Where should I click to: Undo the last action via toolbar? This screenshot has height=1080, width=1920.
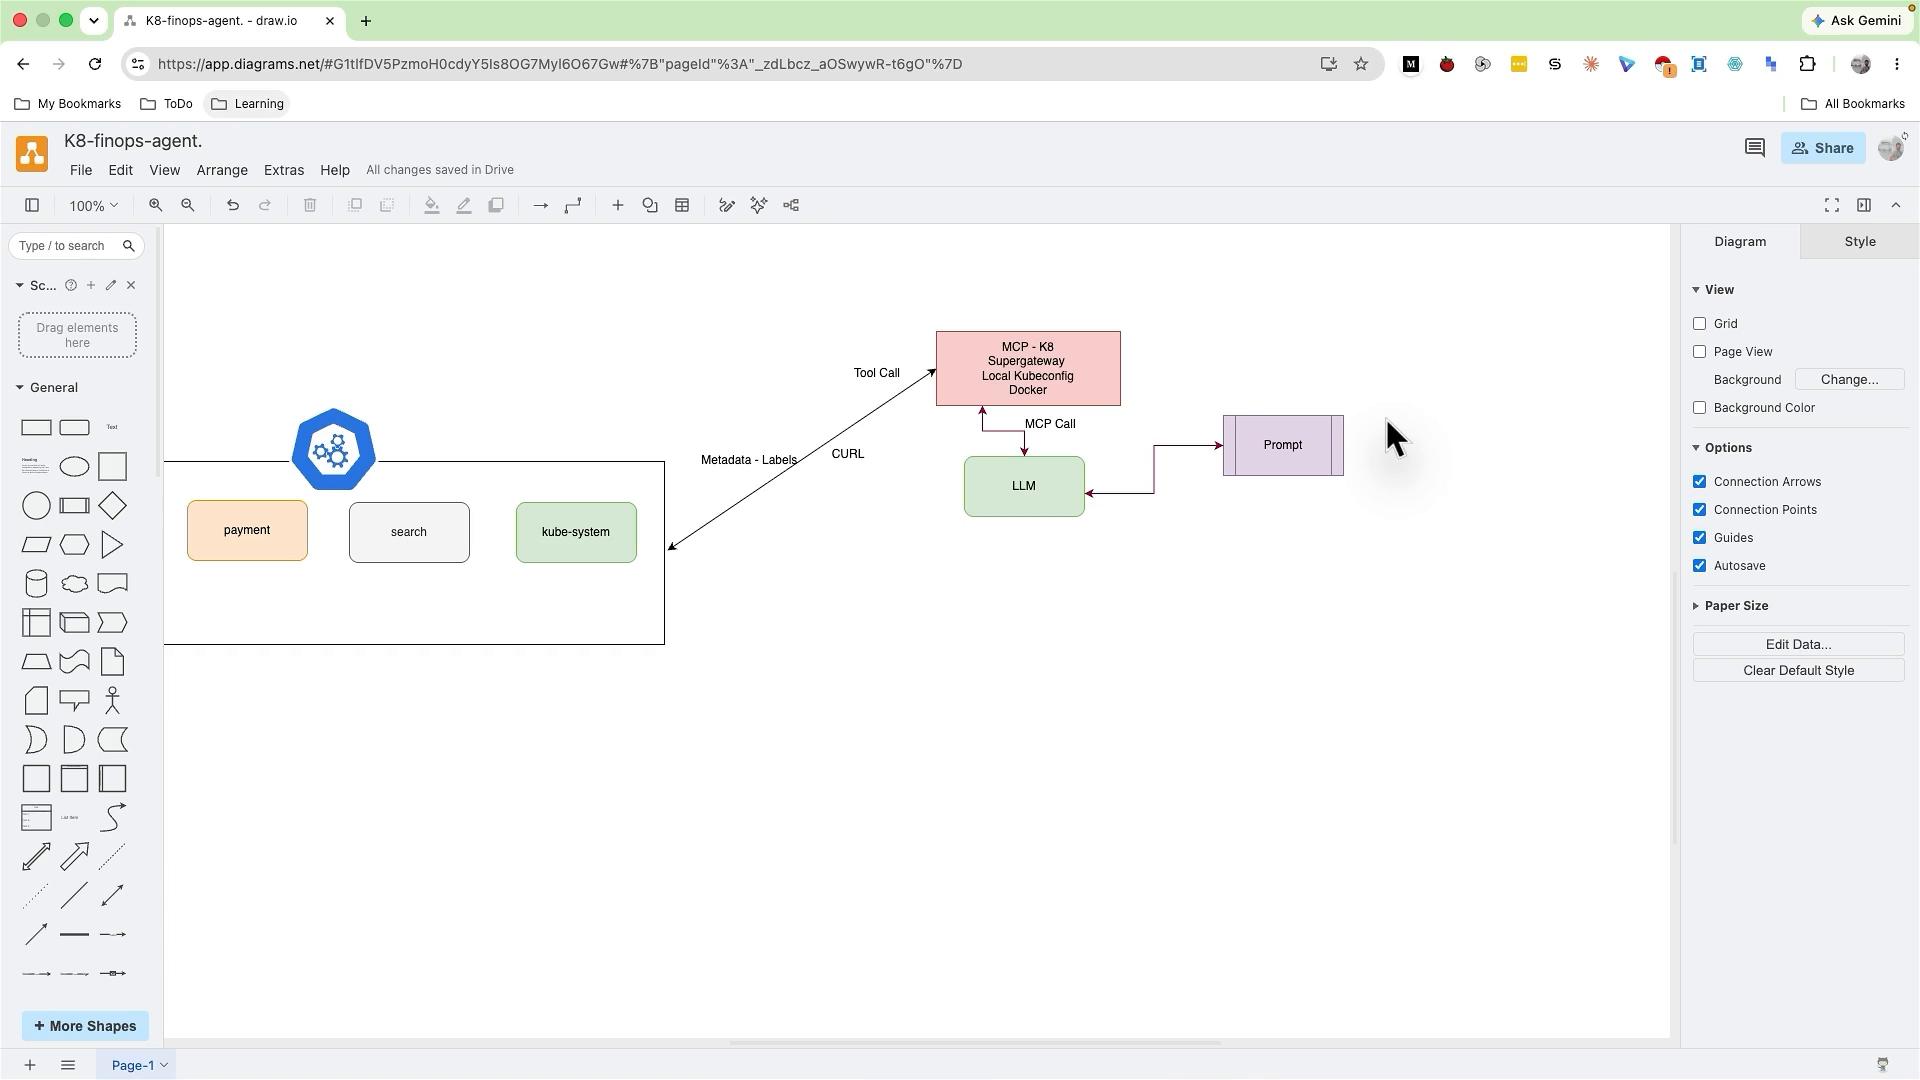233,205
